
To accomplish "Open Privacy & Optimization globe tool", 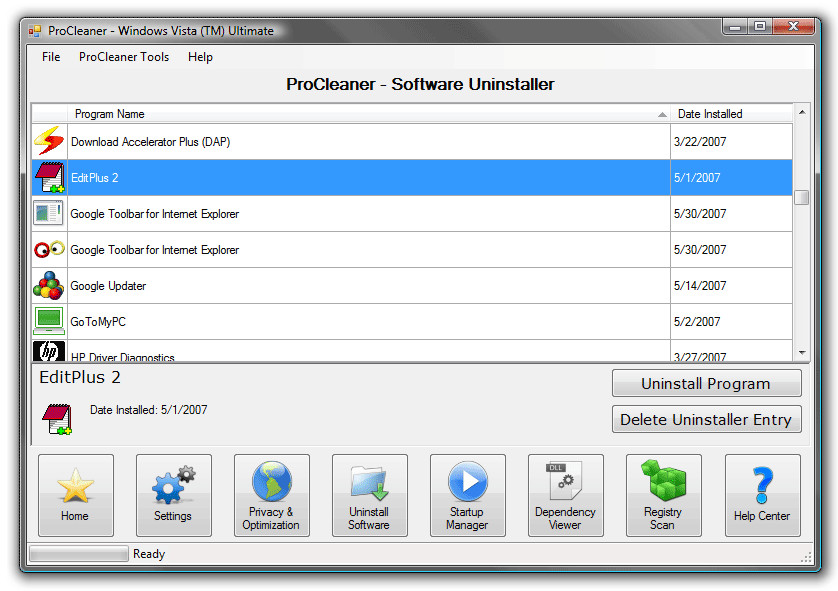I will coord(271,495).
